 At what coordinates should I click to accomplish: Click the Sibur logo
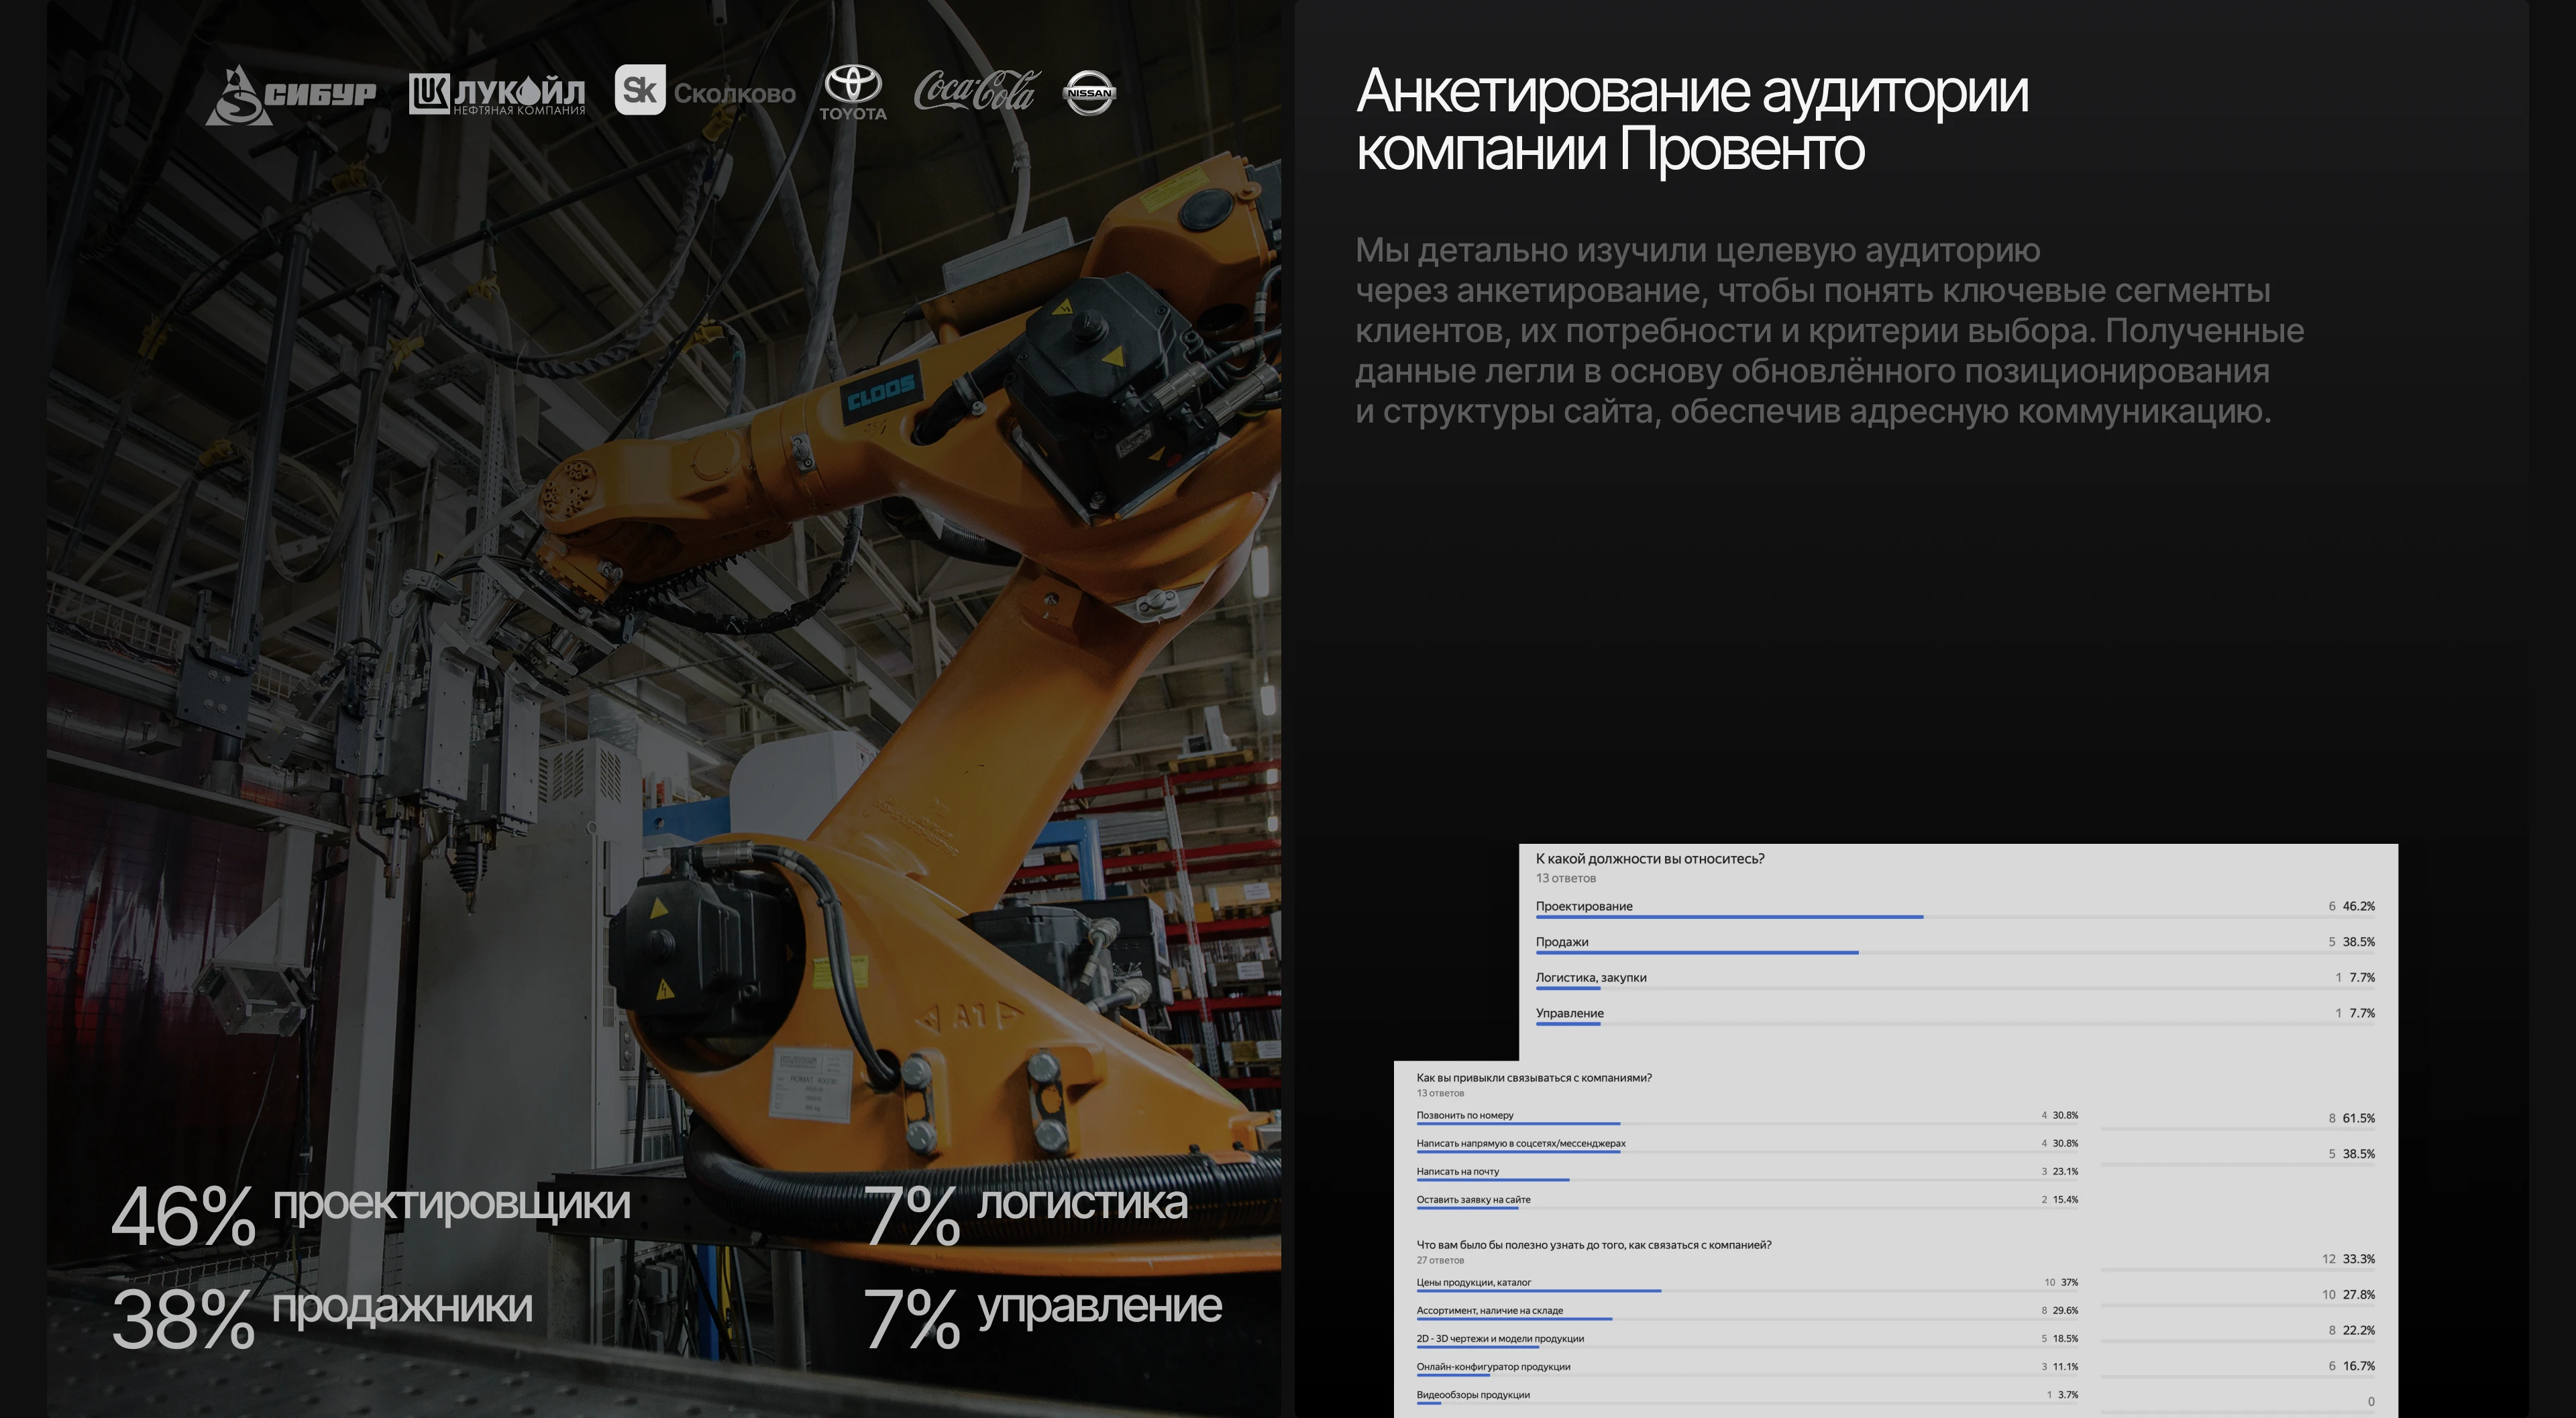click(x=290, y=95)
